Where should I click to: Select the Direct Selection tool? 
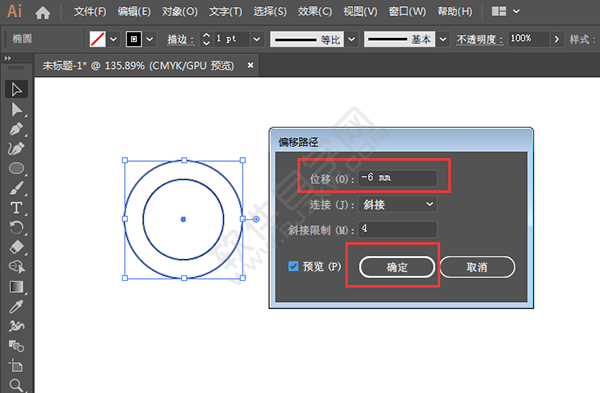coord(16,109)
